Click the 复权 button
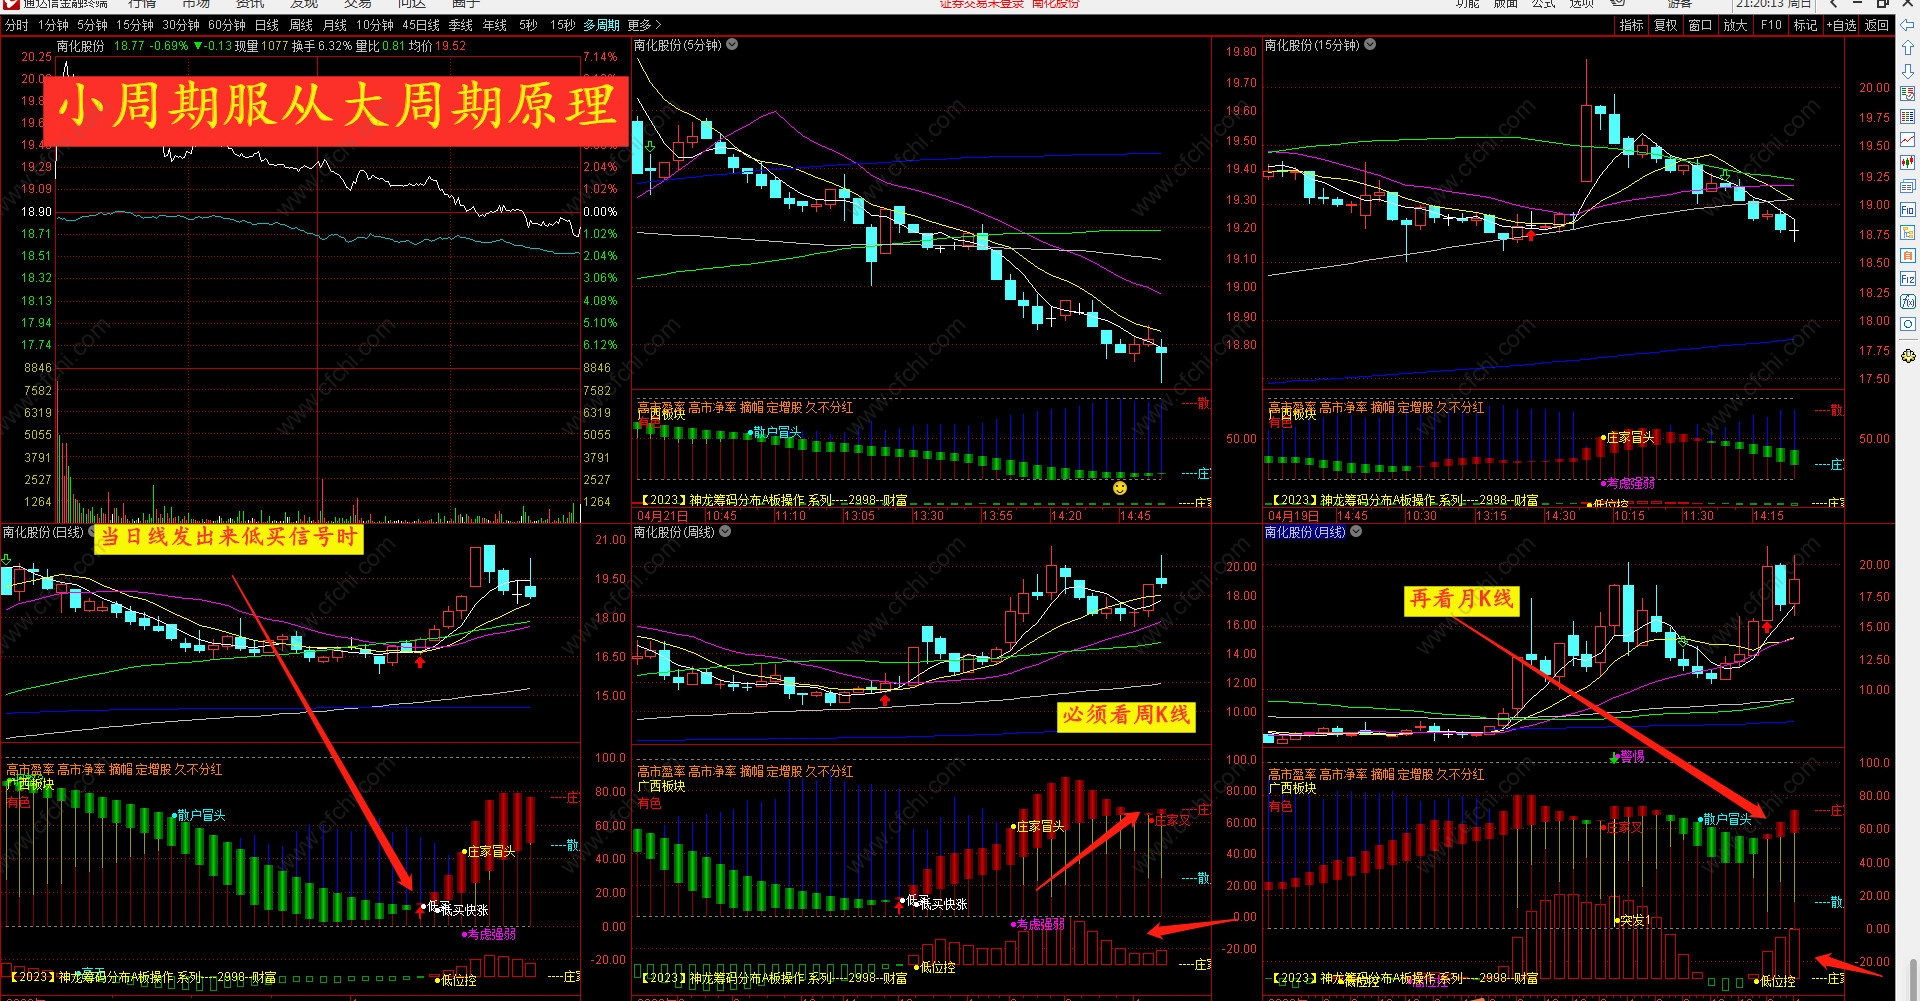Viewport: 1920px width, 1001px height. (x=1666, y=25)
